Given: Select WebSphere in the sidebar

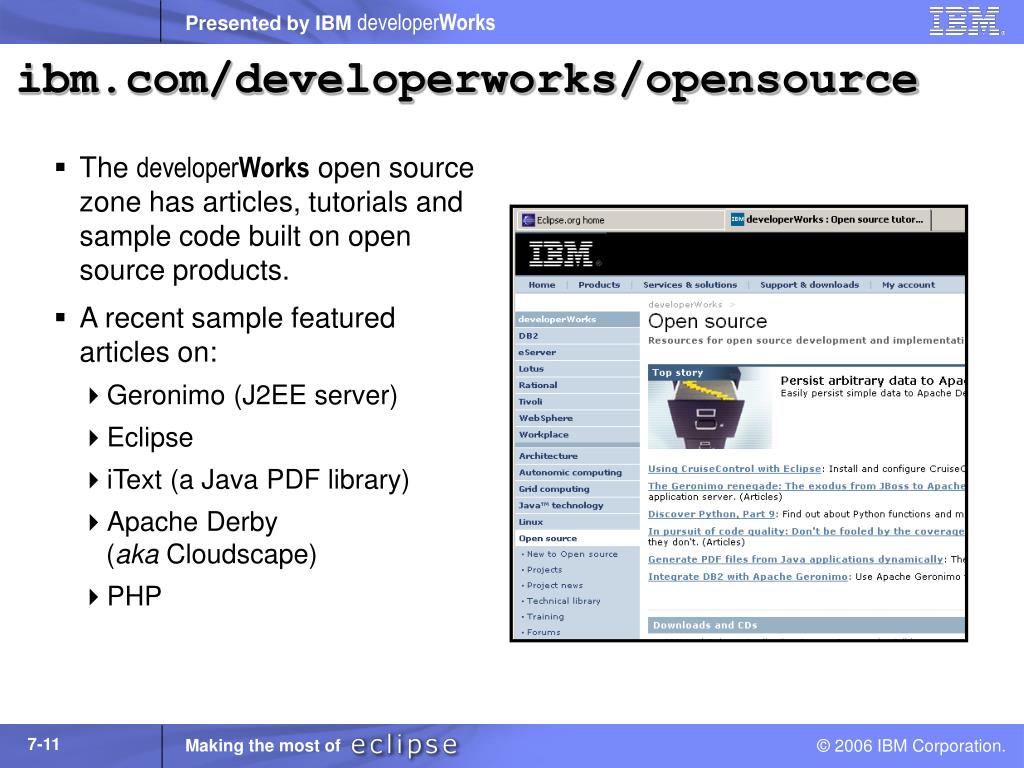Looking at the screenshot, I should [x=577, y=418].
